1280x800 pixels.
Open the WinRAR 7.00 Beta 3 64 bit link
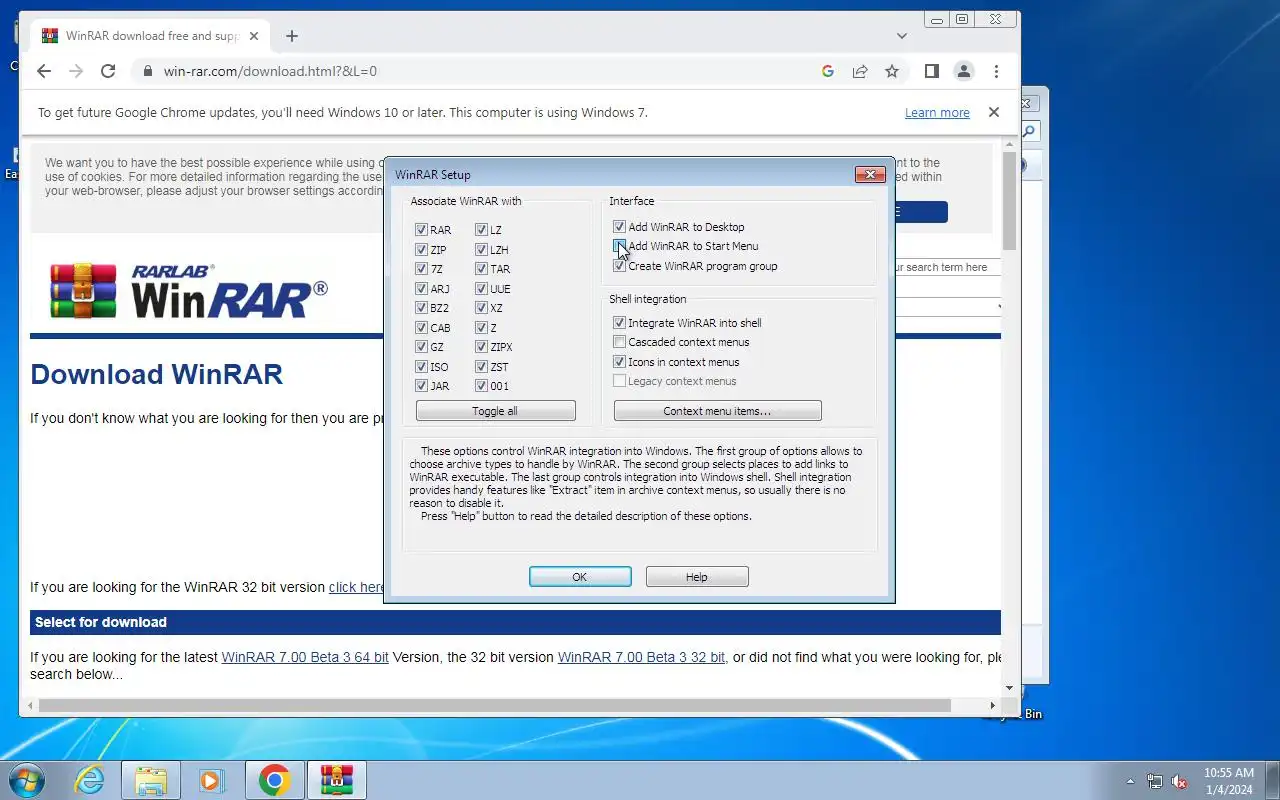(305, 657)
